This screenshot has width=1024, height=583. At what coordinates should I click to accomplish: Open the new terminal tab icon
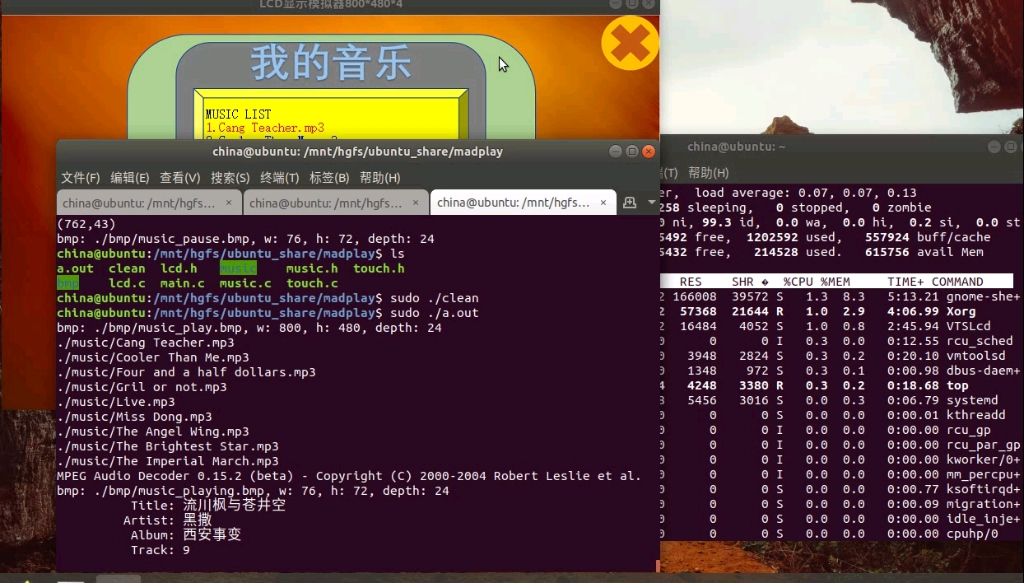tap(630, 202)
